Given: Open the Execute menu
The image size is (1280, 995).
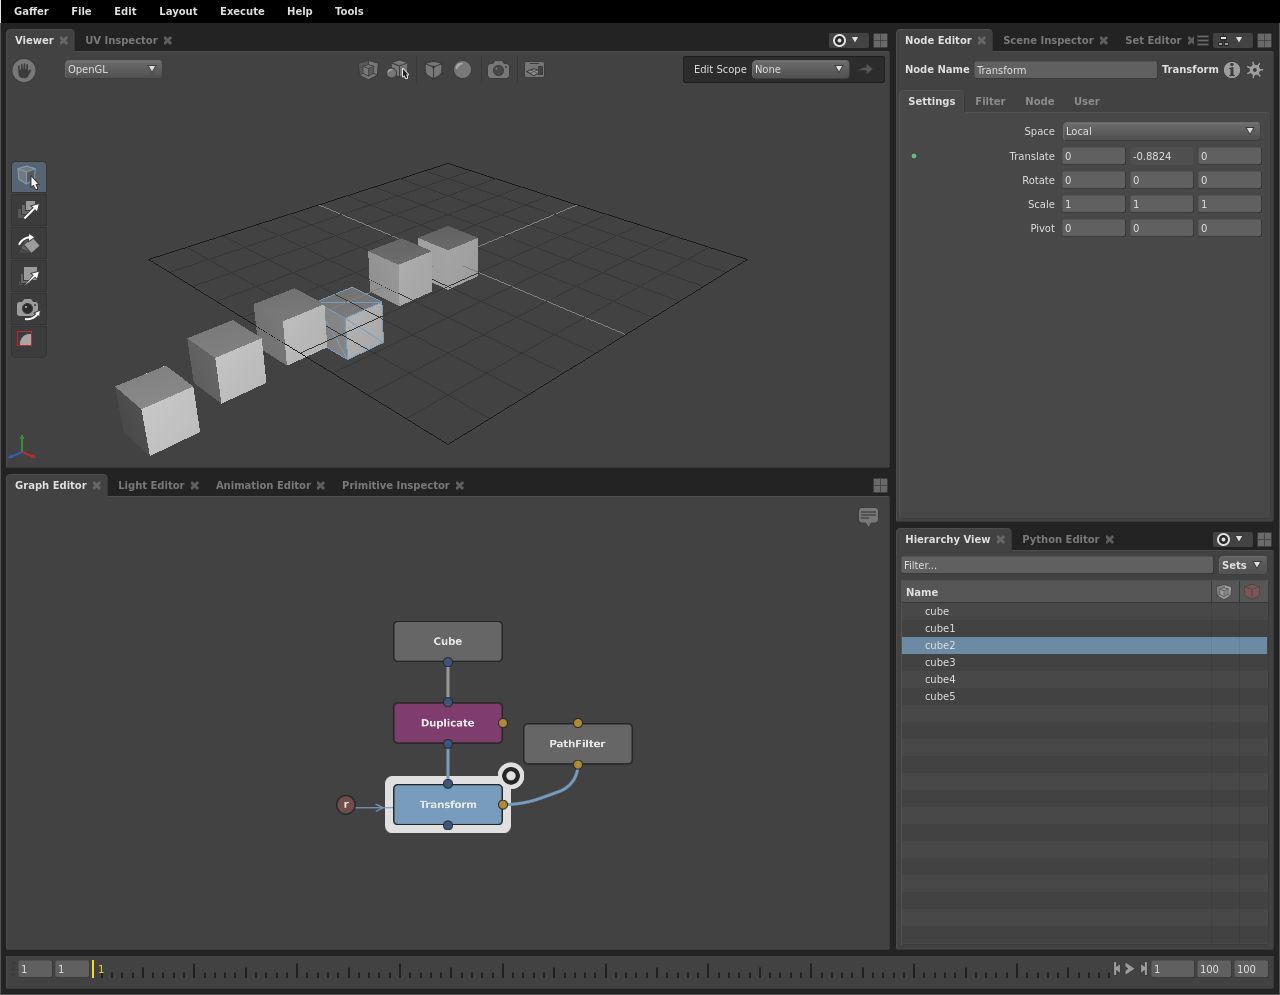Looking at the screenshot, I should pyautogui.click(x=242, y=11).
